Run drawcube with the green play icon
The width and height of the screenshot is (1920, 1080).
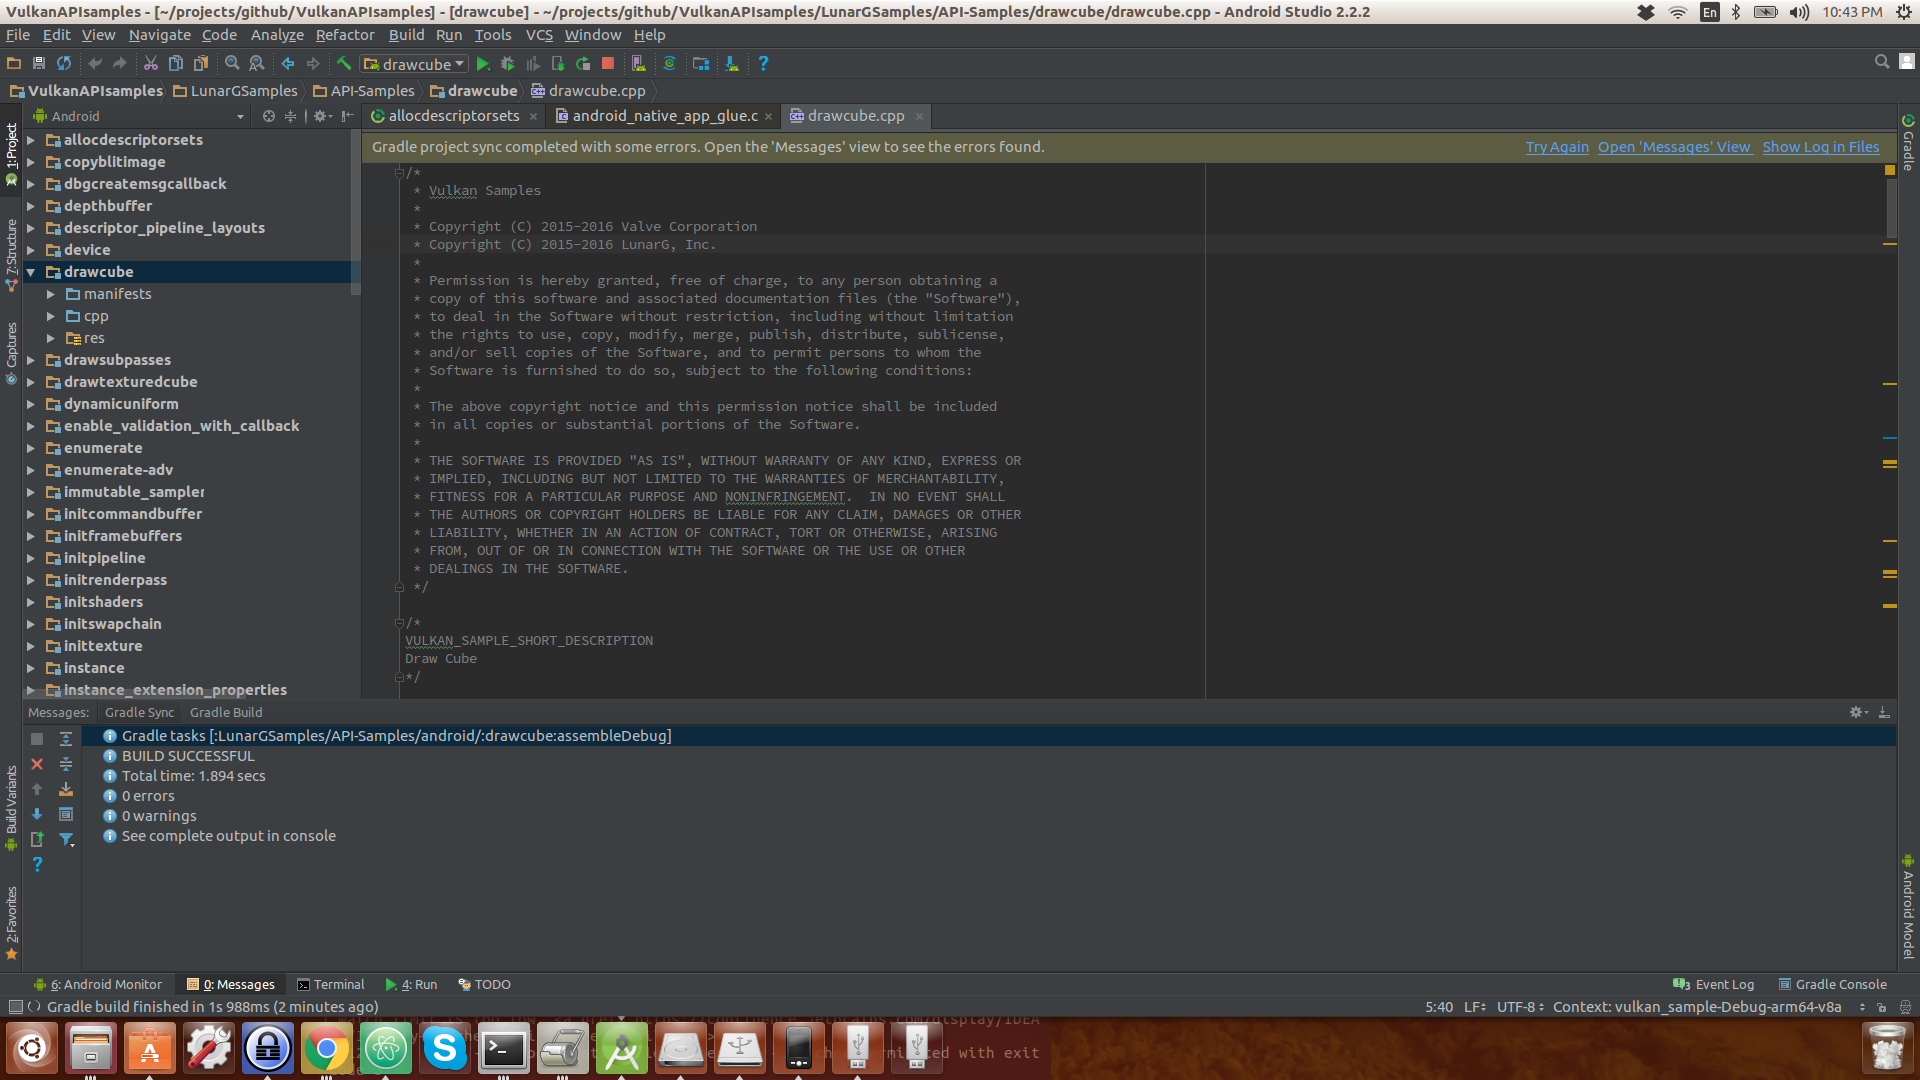[x=483, y=63]
